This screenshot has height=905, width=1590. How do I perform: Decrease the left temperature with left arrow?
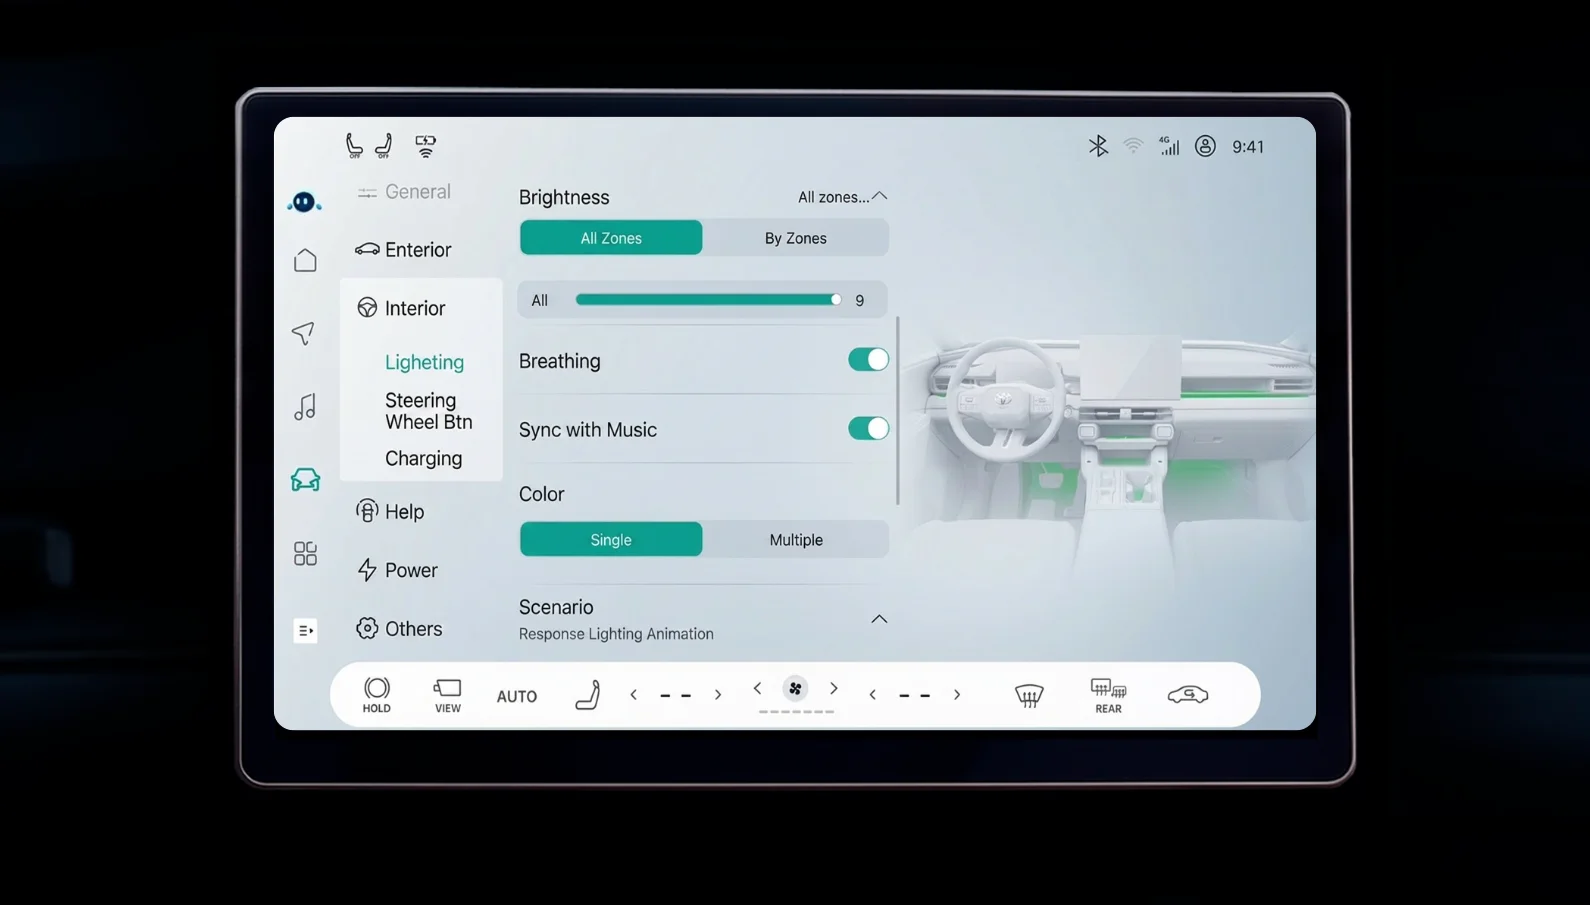tap(633, 695)
